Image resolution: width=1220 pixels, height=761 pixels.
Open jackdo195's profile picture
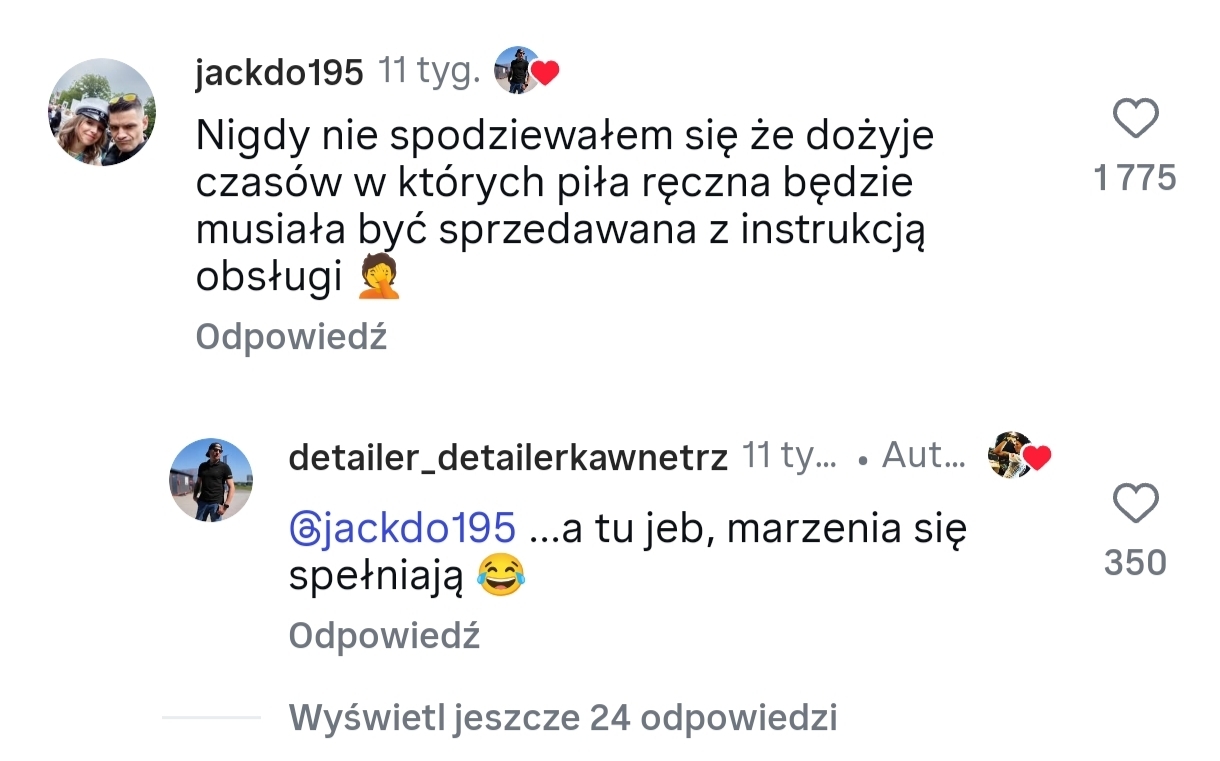(102, 112)
